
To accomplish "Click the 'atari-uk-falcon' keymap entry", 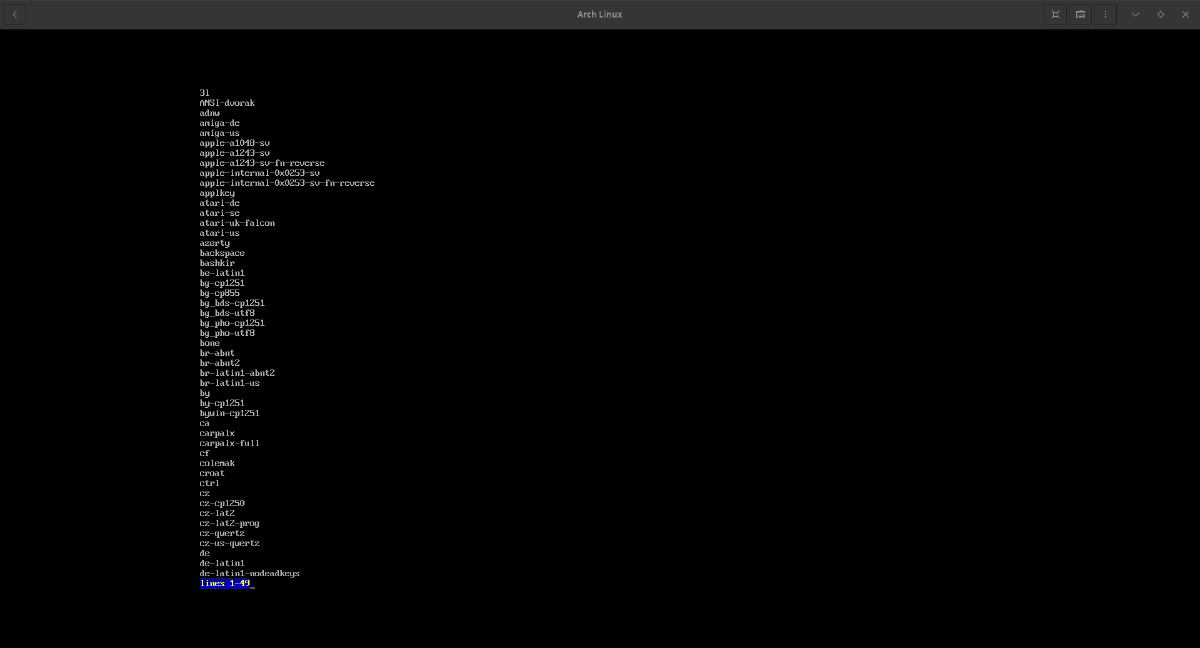I will 237,223.
